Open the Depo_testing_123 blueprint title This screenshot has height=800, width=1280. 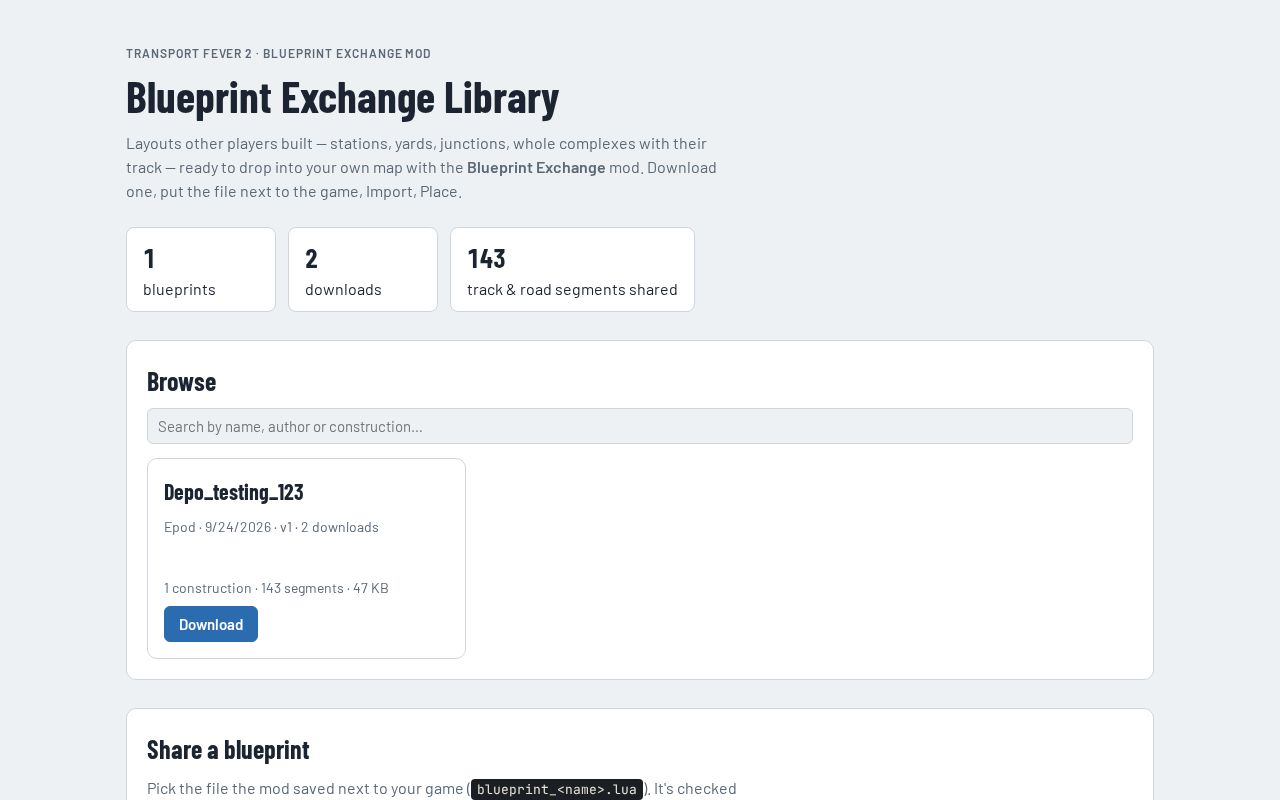click(x=234, y=492)
